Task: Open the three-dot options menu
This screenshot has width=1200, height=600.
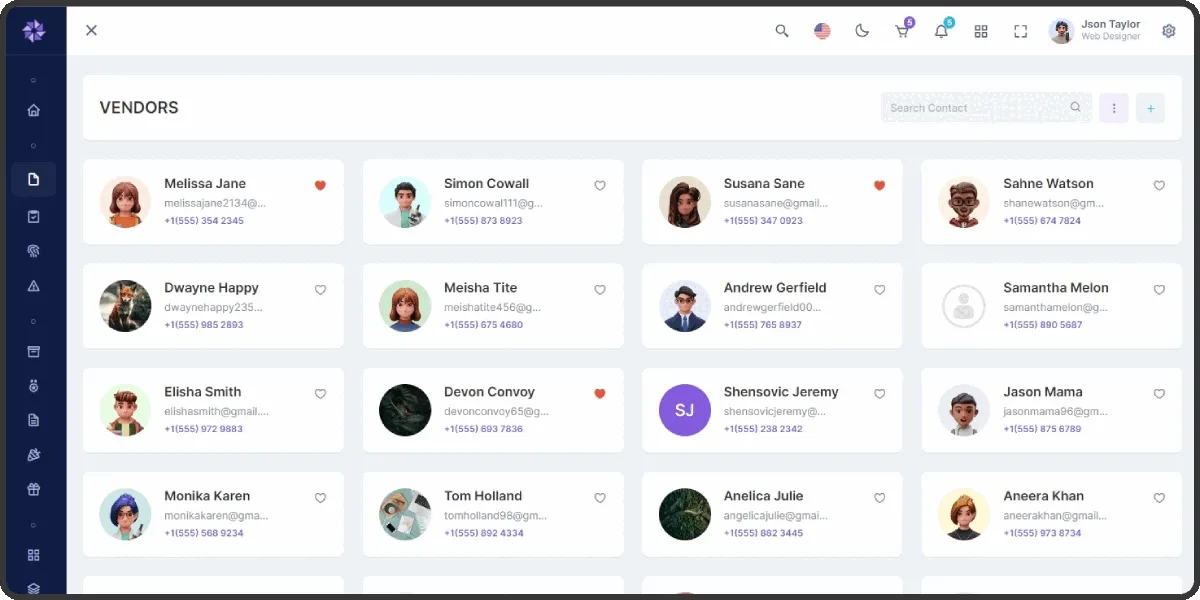Action: tap(1114, 108)
